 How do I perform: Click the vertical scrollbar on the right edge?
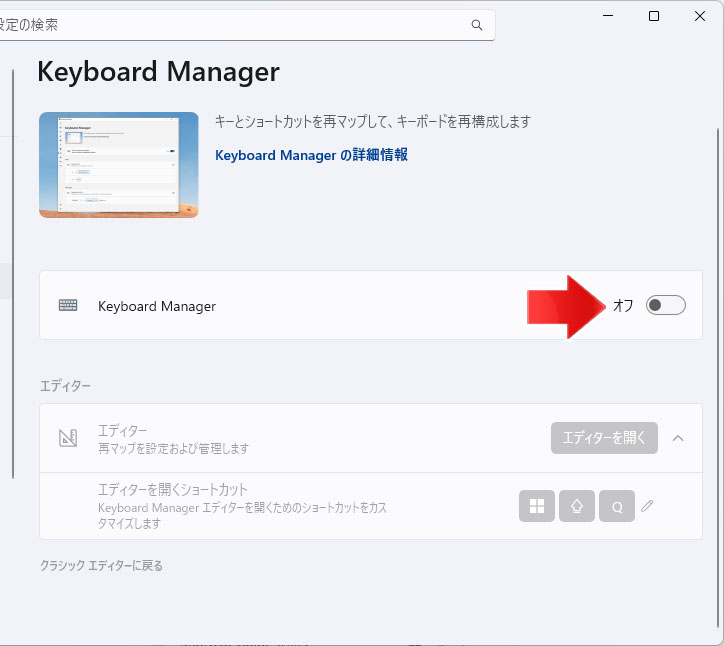tap(718, 376)
